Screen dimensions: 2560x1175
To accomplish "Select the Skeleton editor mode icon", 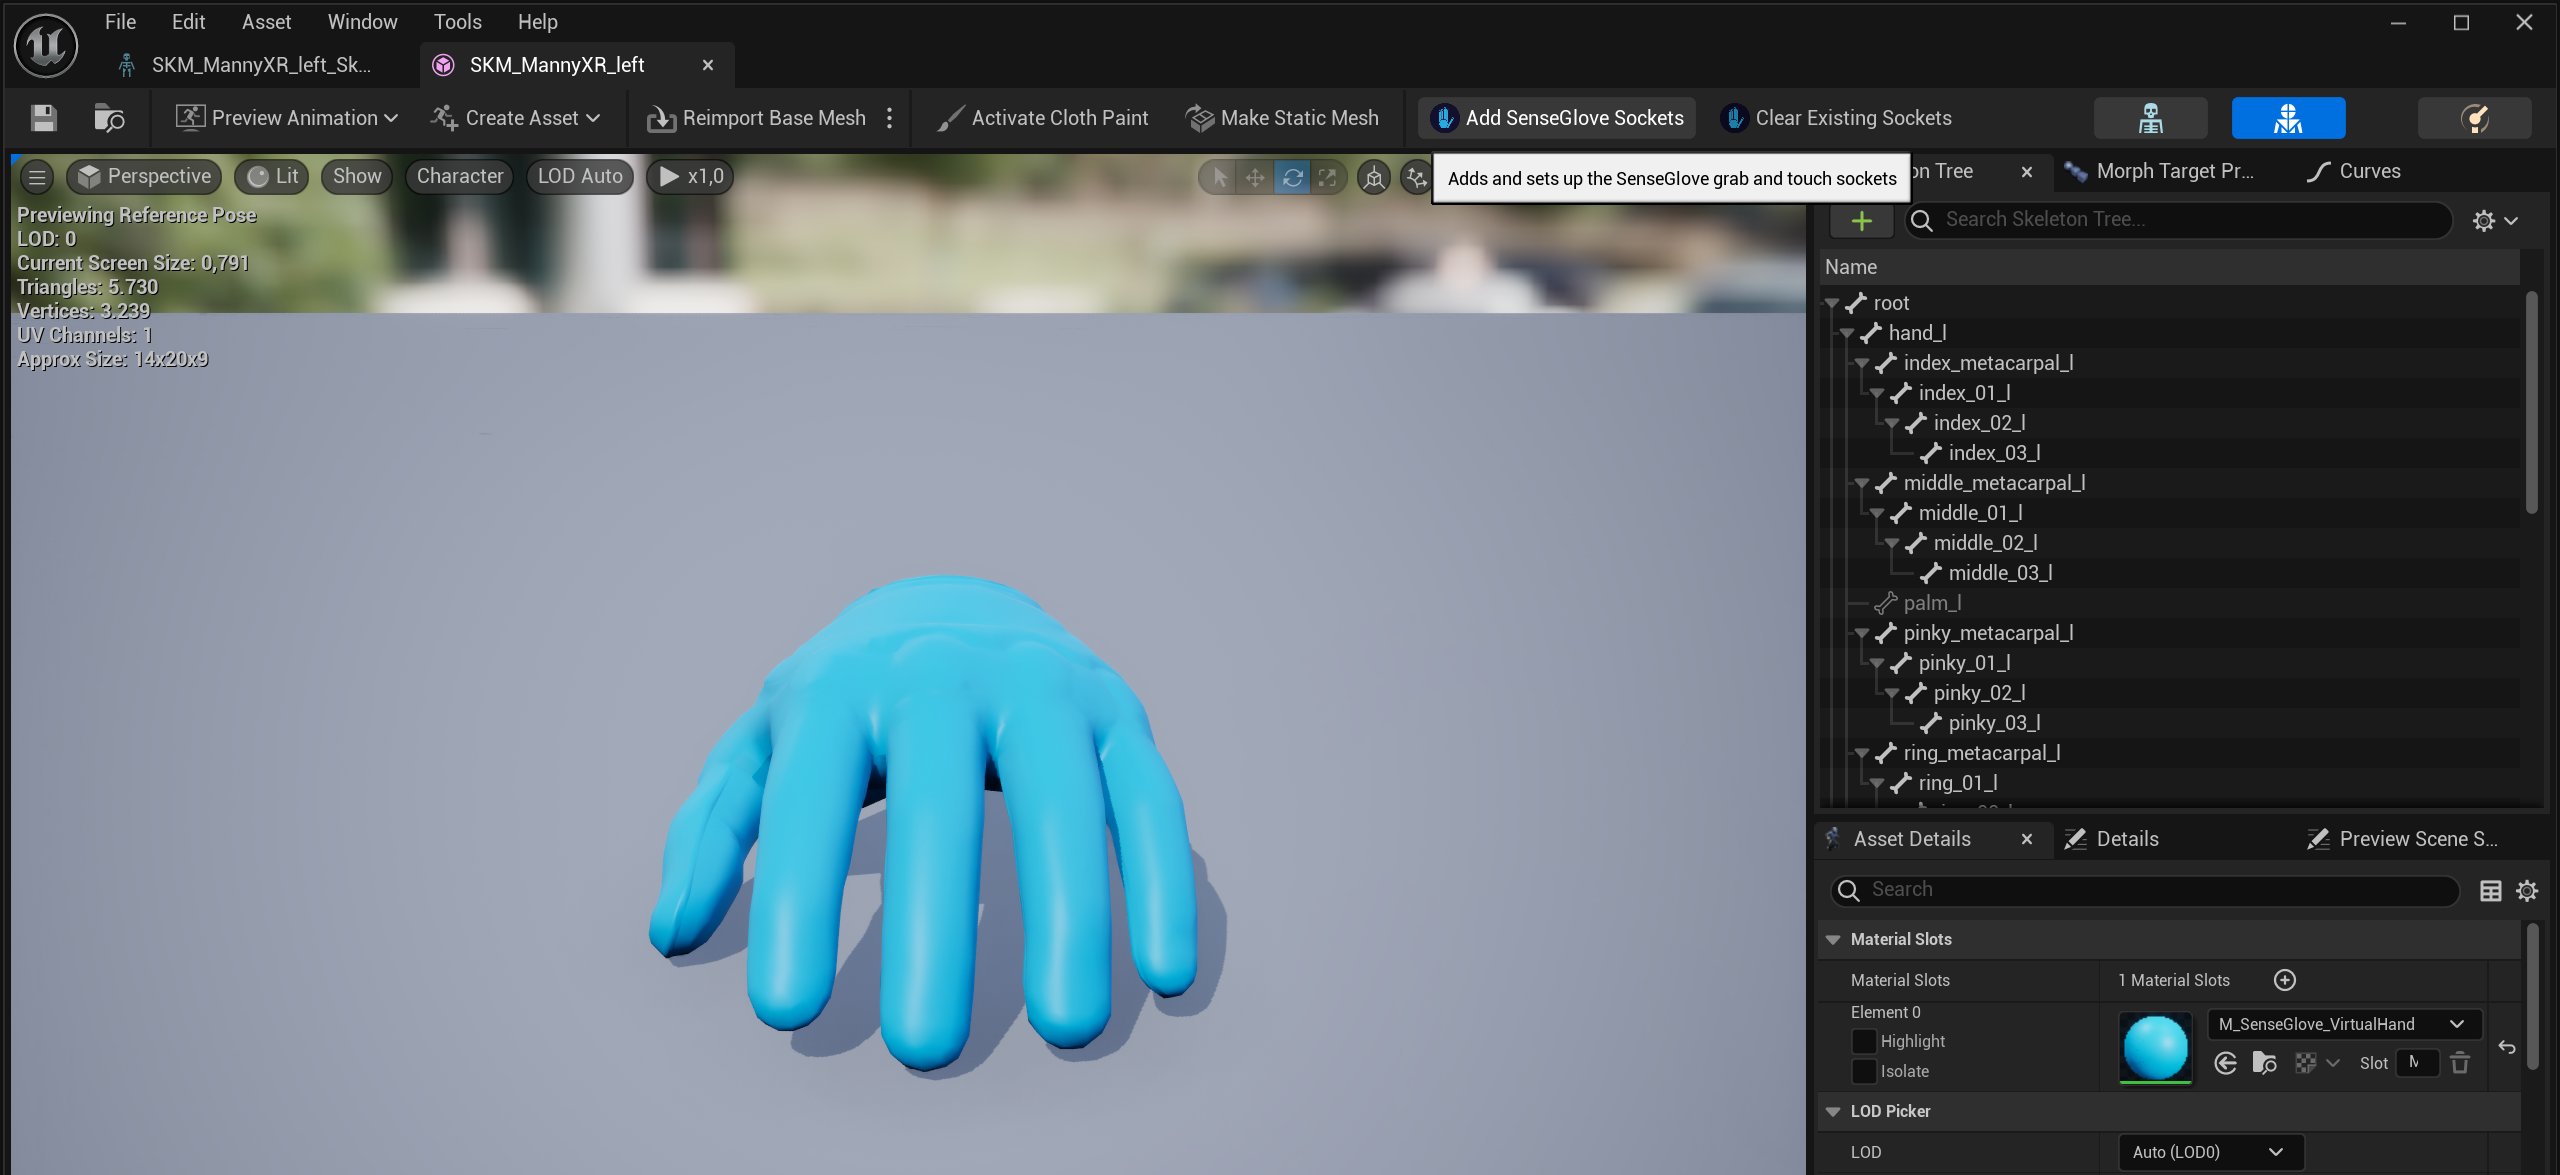I will tap(2149, 117).
